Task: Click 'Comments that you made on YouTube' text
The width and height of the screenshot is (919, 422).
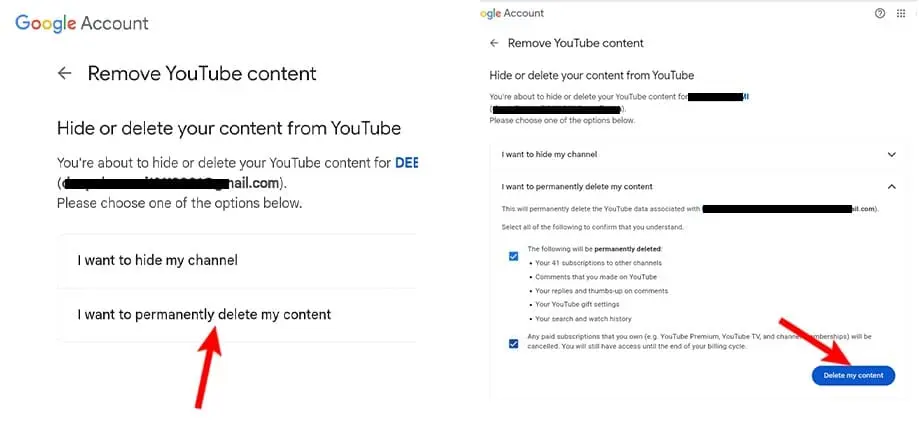Action: tap(596, 277)
